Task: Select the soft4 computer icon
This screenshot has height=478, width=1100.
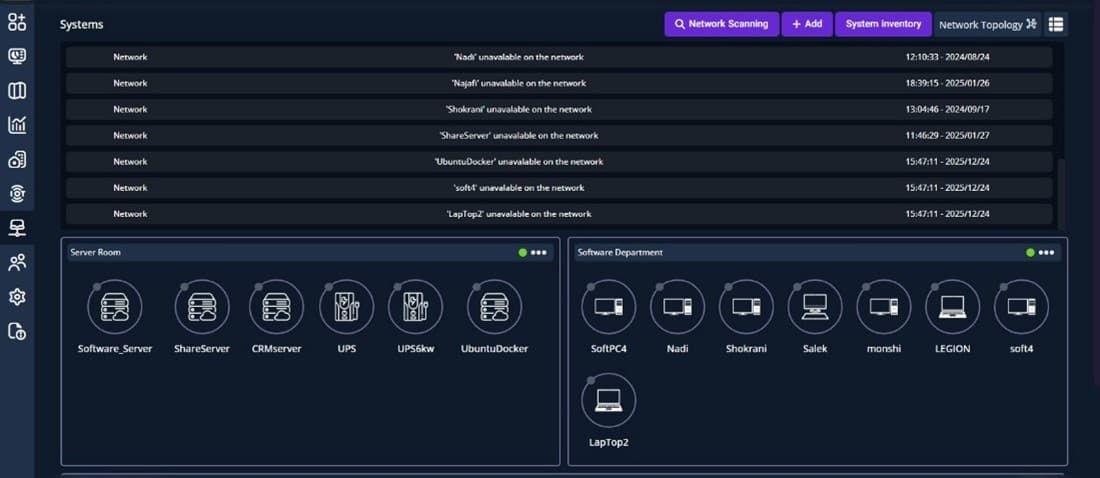Action: click(1021, 307)
